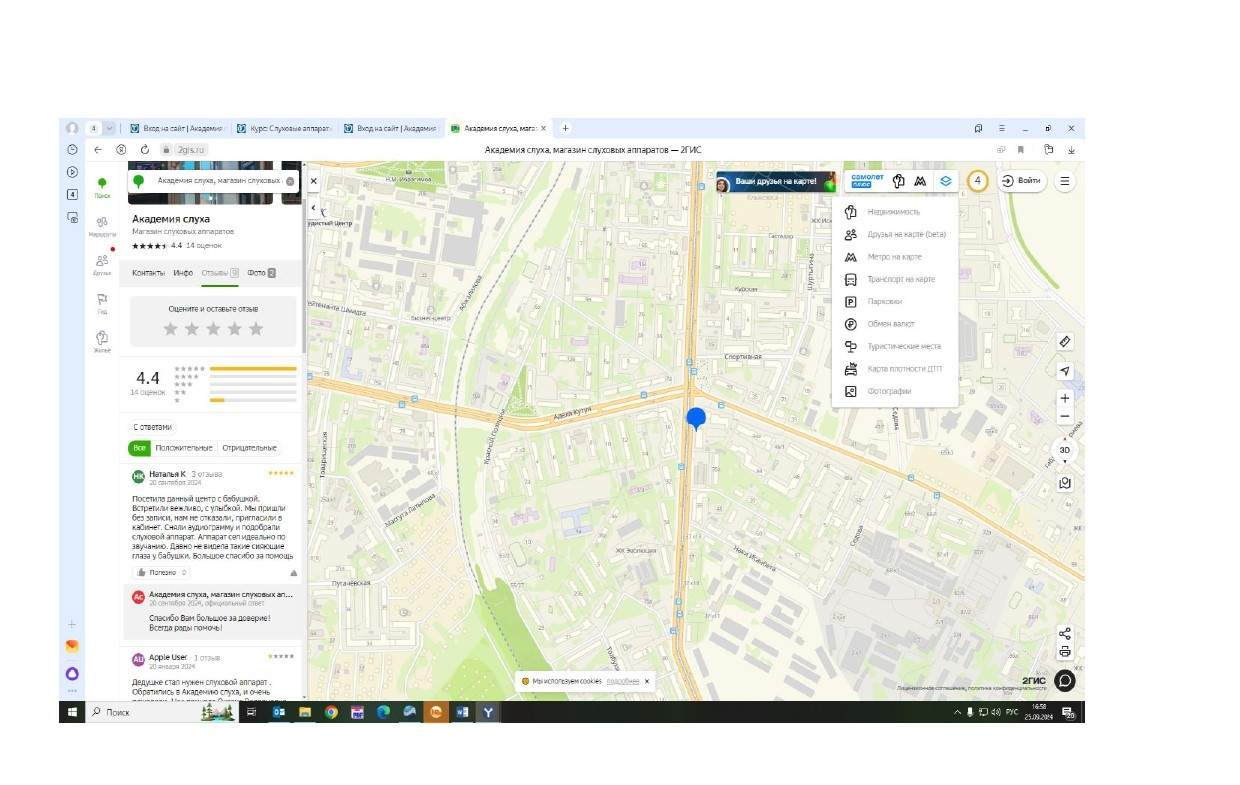Click the my location arrow icon
The image size is (1240, 785).
coord(1064,371)
